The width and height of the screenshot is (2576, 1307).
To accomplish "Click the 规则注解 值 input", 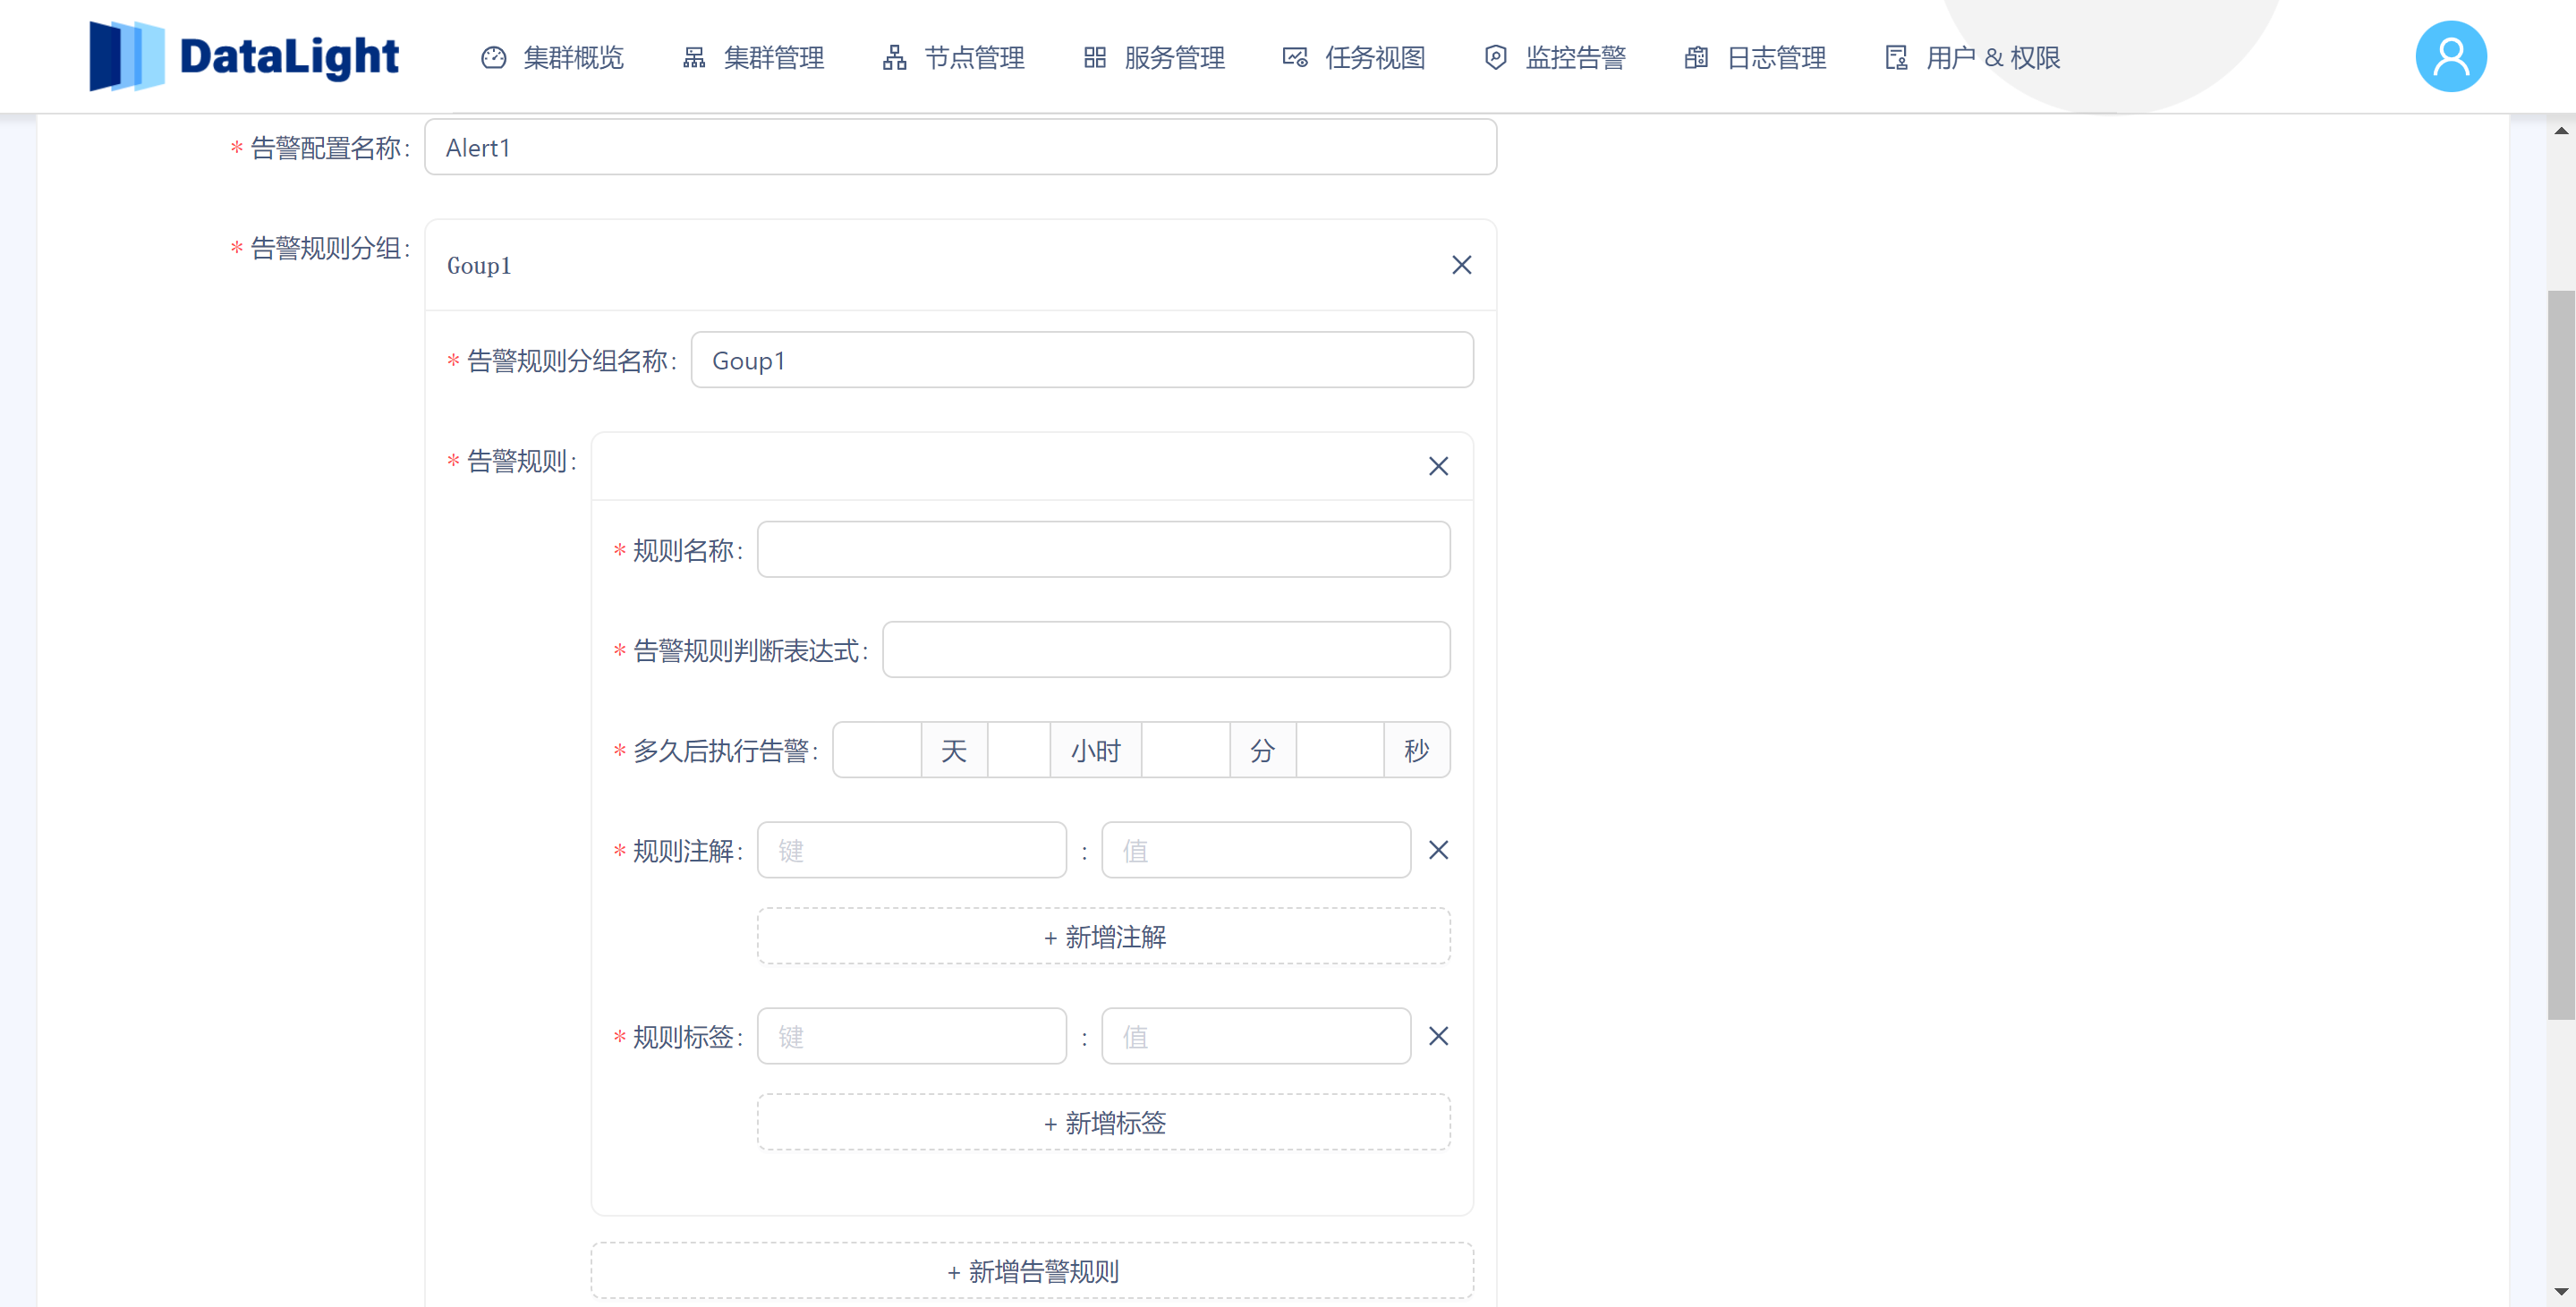I will 1256,850.
